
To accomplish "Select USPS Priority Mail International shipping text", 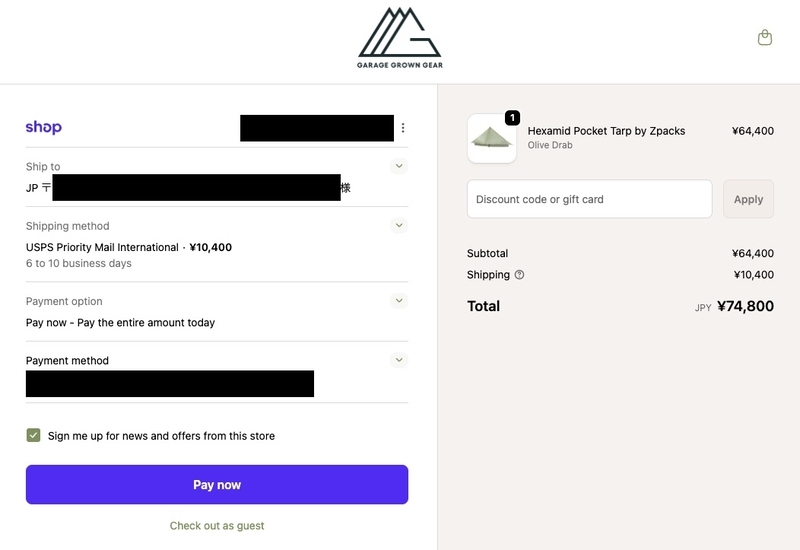I will pyautogui.click(x=102, y=247).
